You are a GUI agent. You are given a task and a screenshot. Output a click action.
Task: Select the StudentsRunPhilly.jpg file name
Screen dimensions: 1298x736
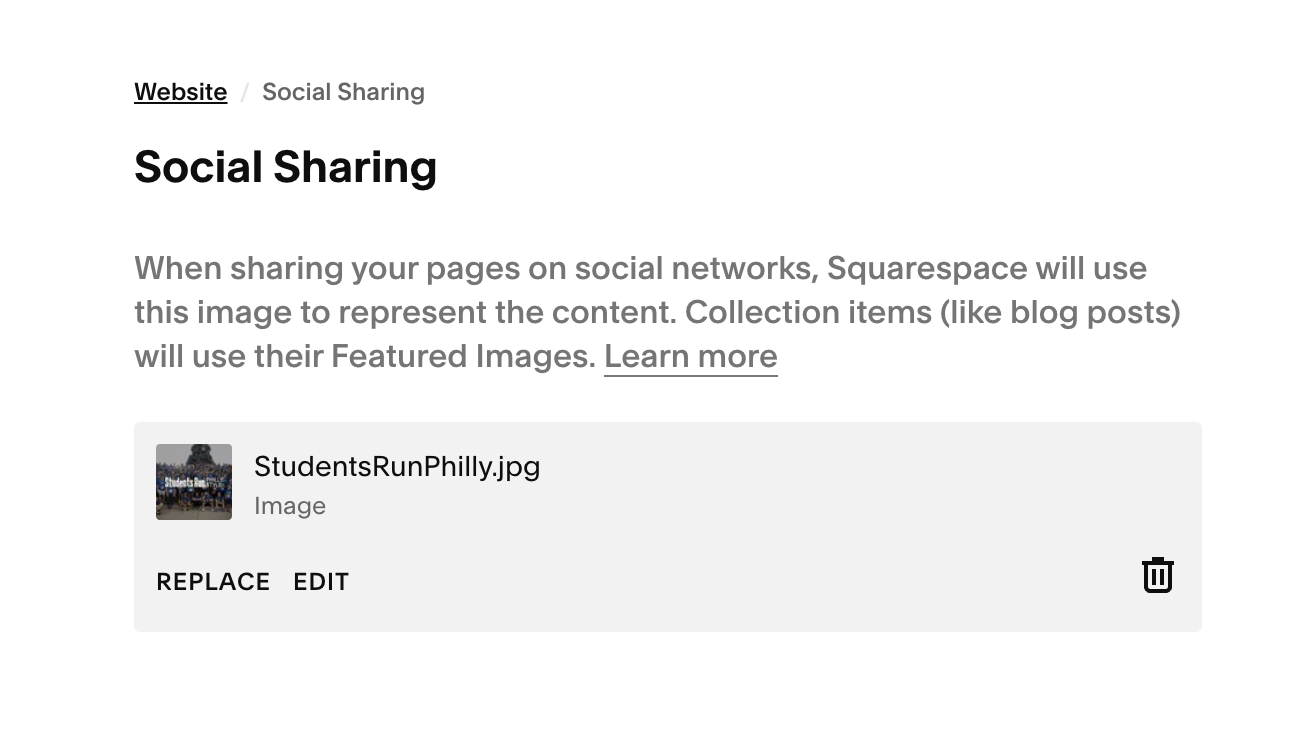click(397, 466)
